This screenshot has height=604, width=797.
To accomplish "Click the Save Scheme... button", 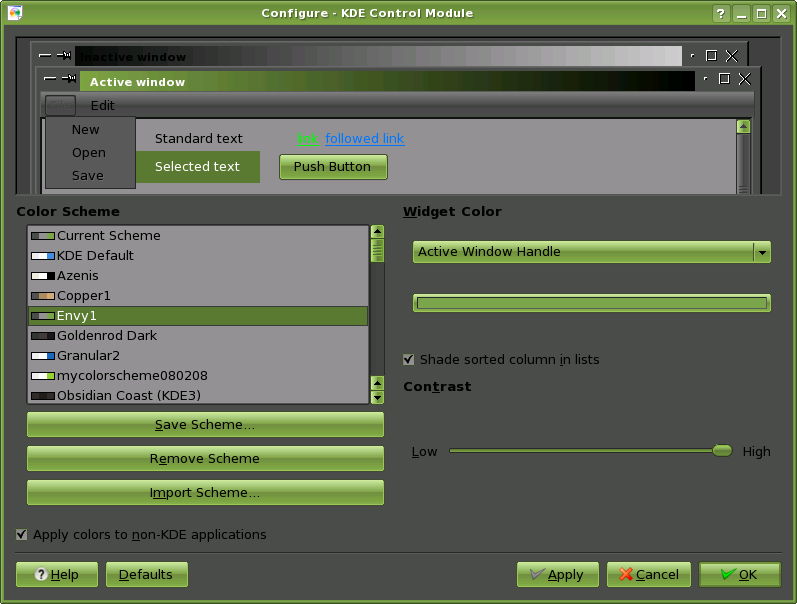I will [x=205, y=425].
